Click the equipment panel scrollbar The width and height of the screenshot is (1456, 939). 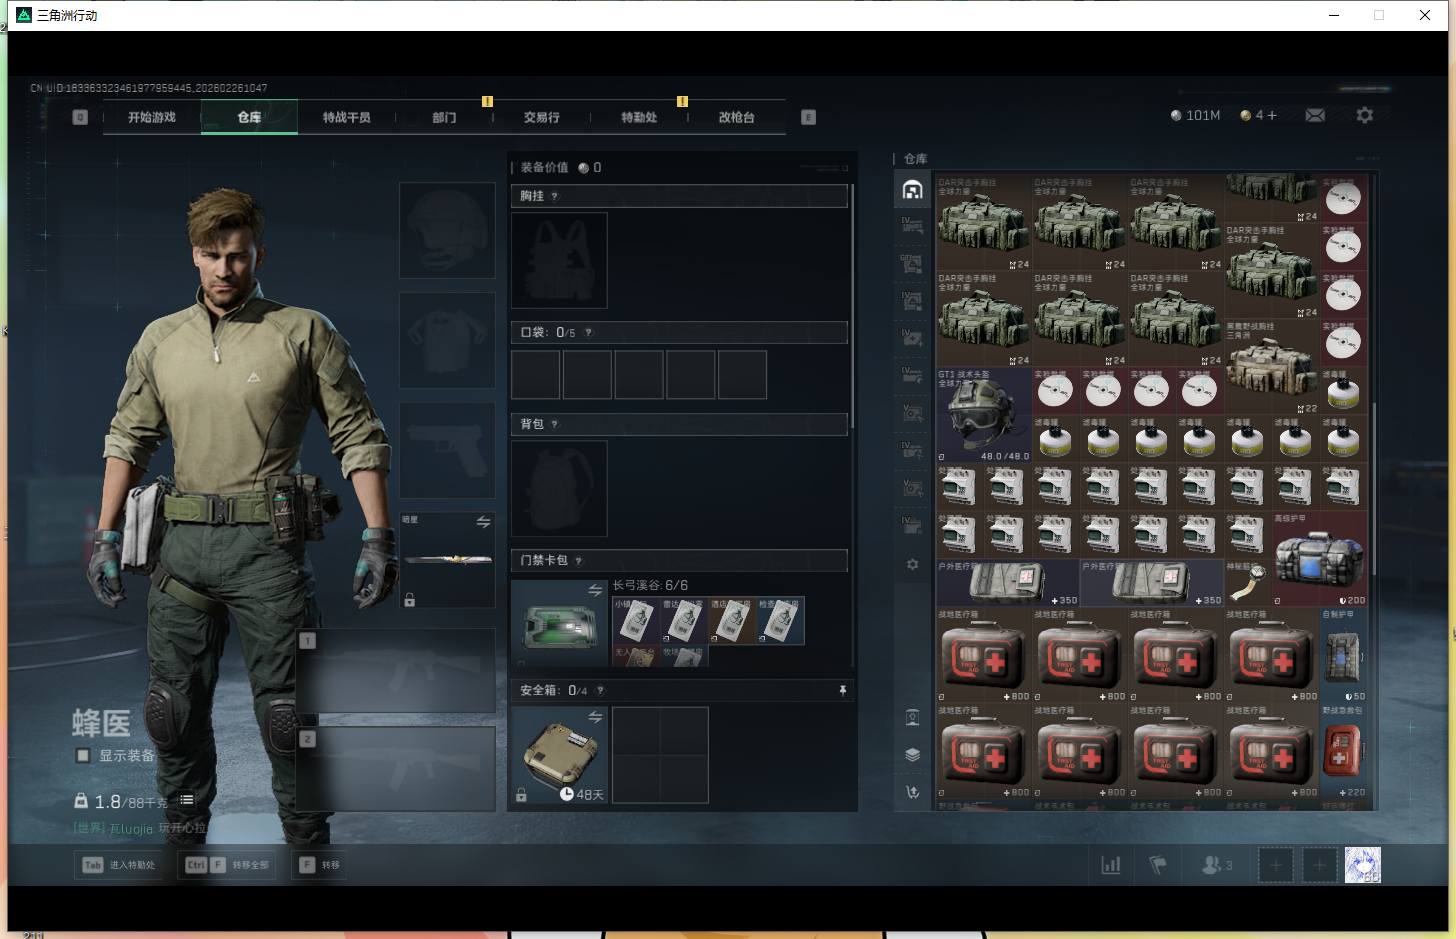852,305
